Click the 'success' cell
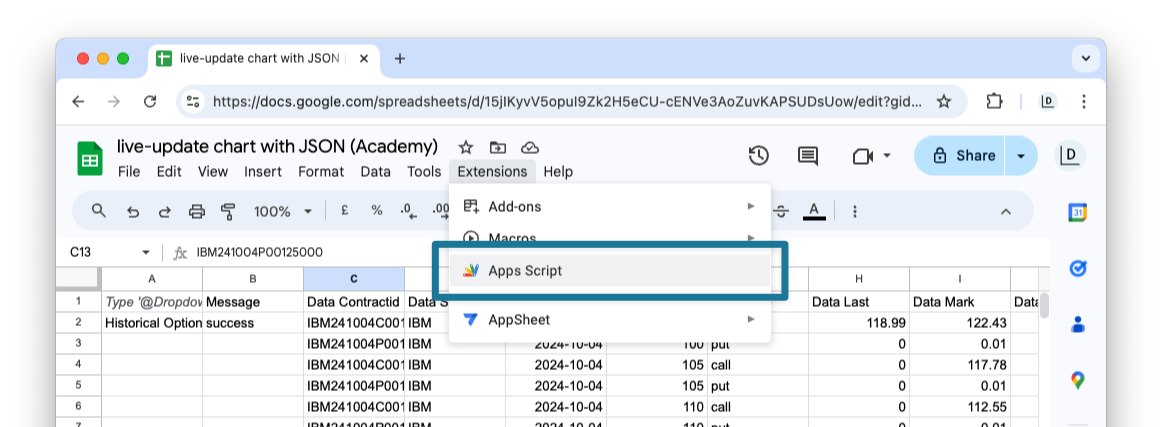 (253, 322)
